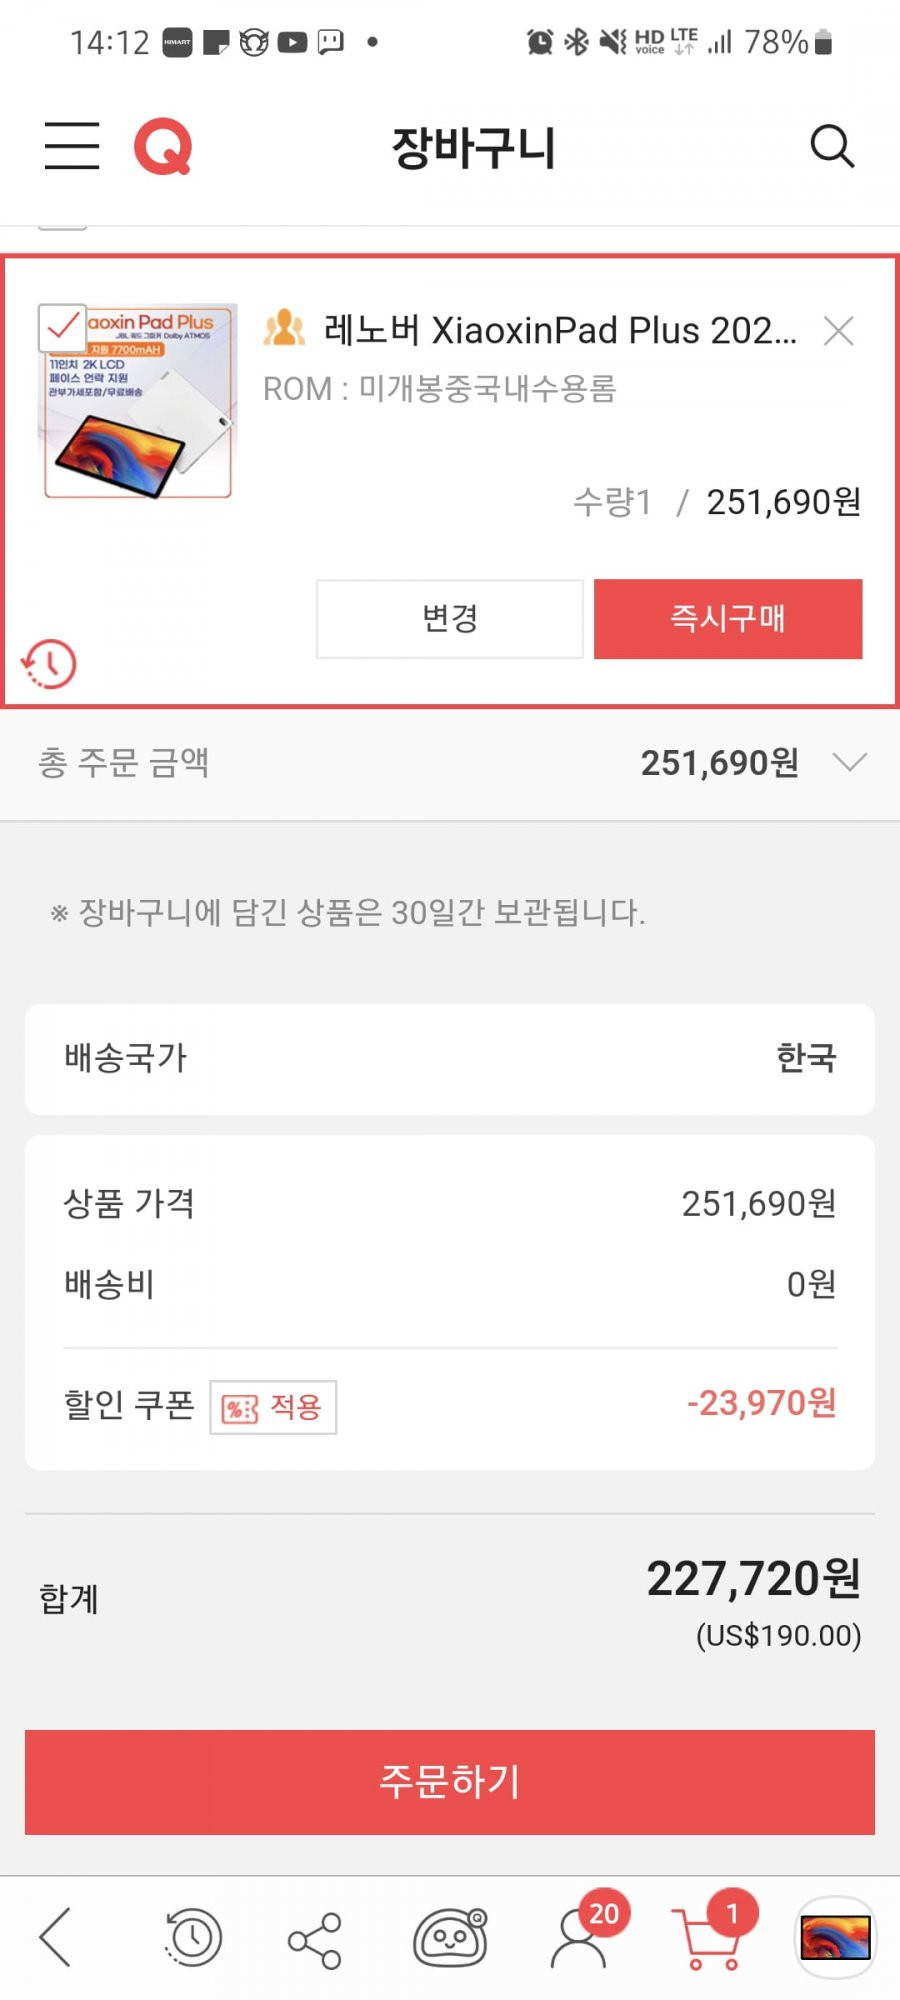Tap the share icon in bottom bar
Viewport: 900px width, 2000px height.
tap(315, 1941)
